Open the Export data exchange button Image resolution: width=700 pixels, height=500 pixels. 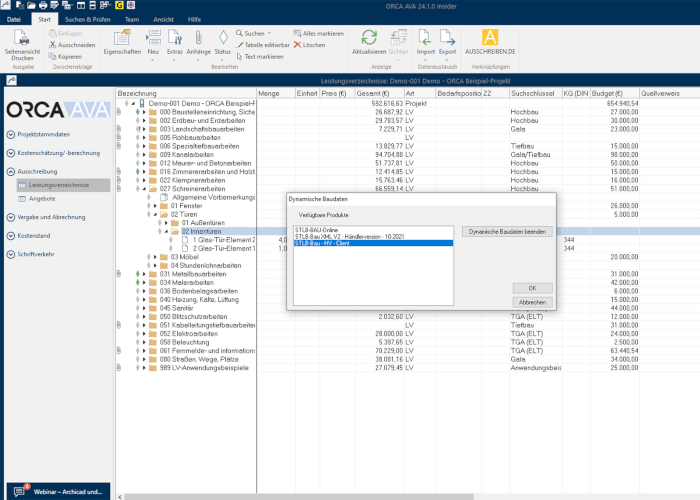coord(447,45)
